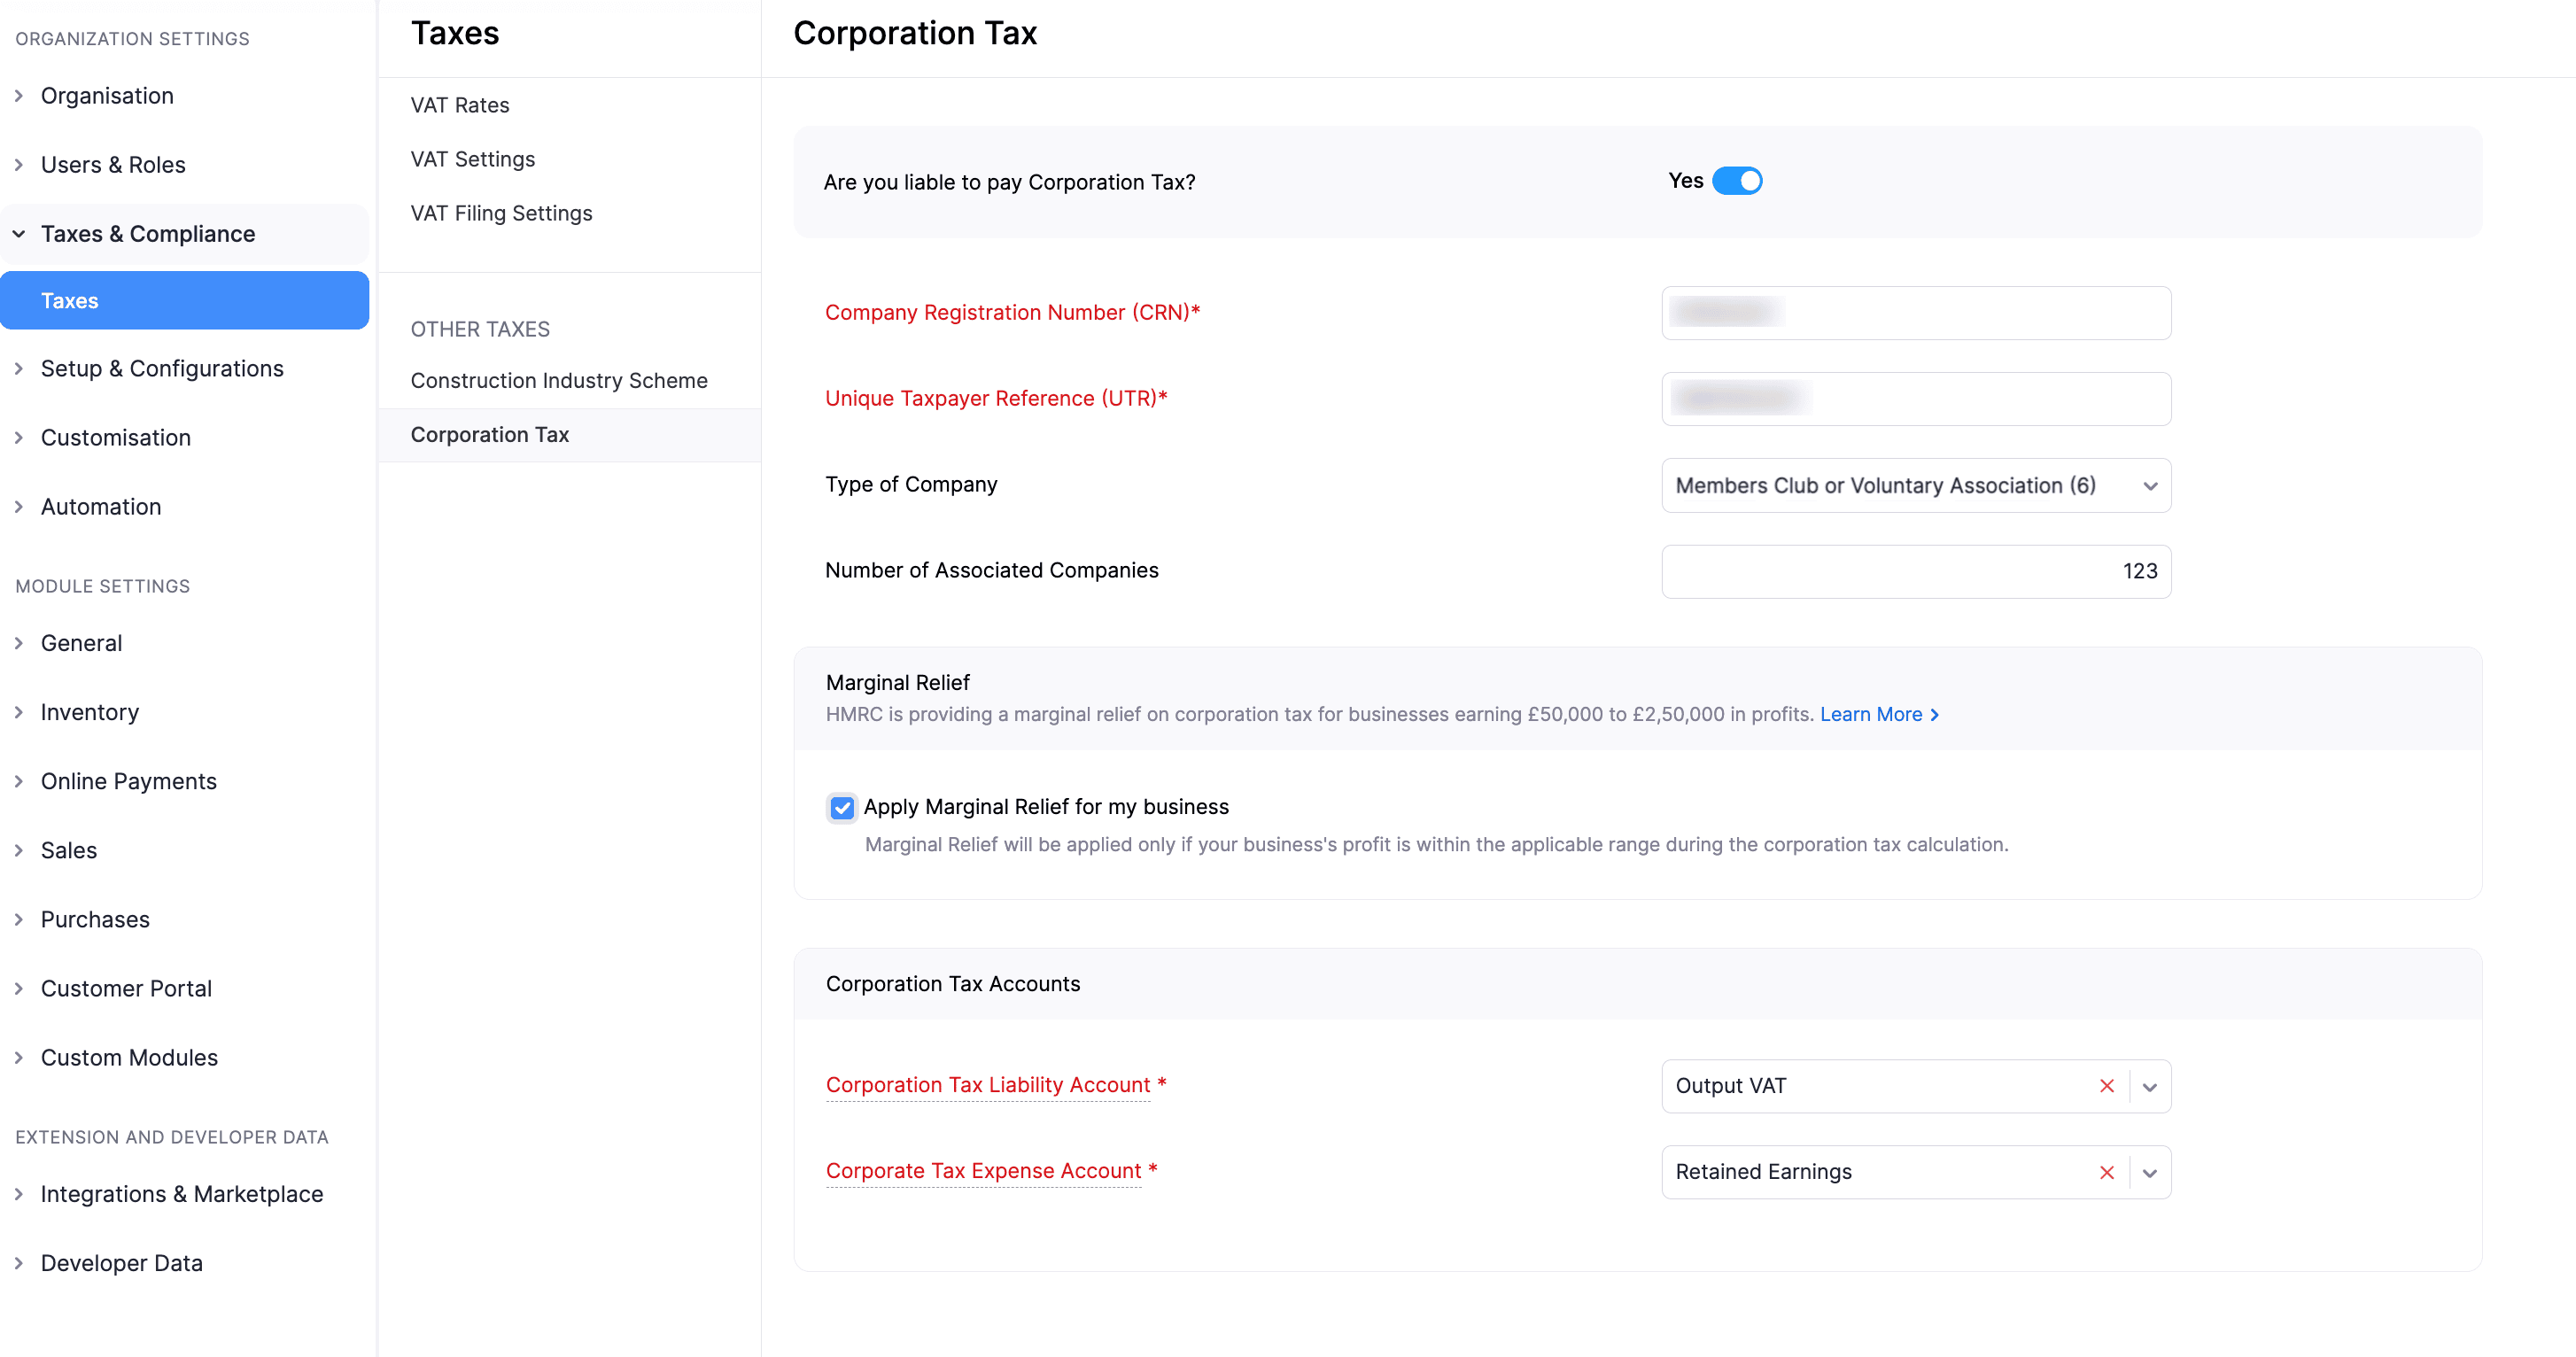Expand the Developer Data section
Screen dimensions: 2576x1357
point(121,1262)
